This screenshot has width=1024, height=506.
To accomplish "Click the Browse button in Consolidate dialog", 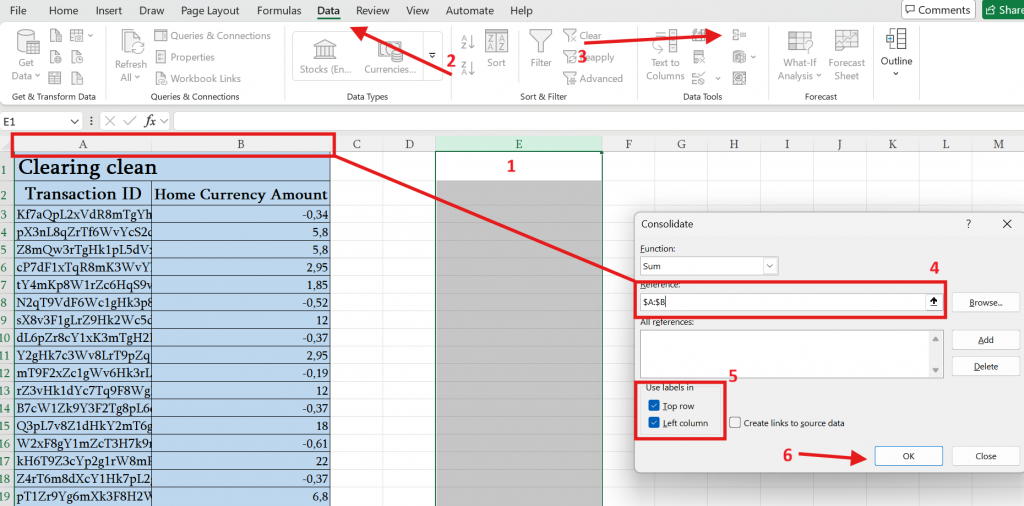I will [985, 302].
